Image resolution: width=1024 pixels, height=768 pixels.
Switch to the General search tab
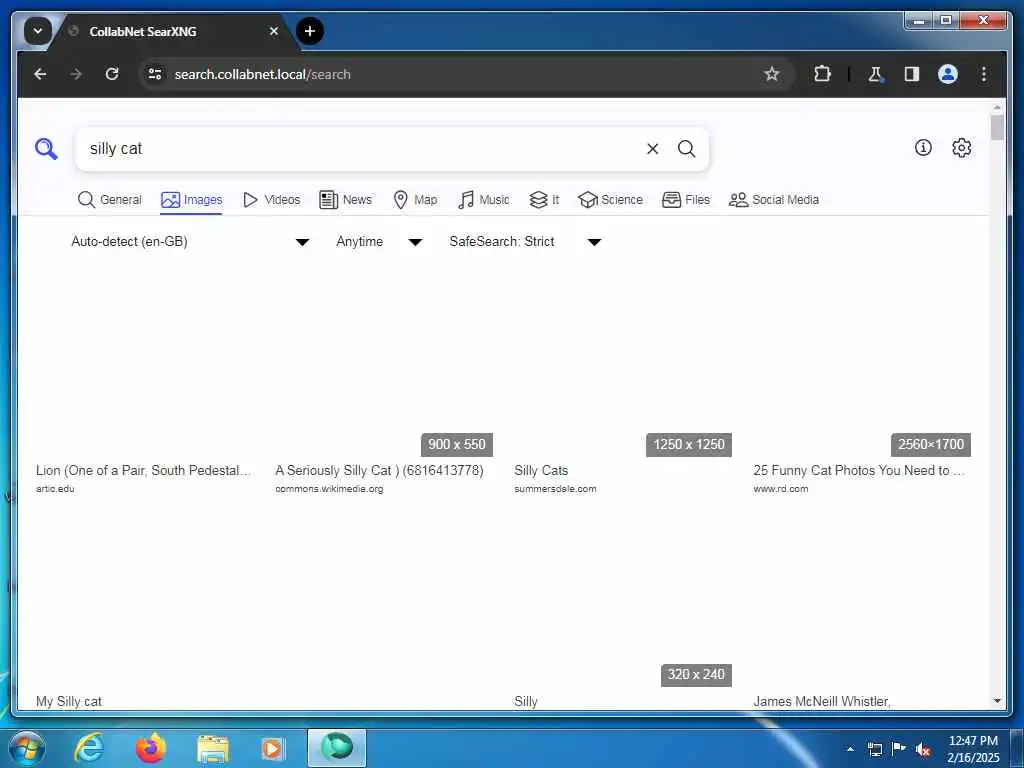[109, 199]
